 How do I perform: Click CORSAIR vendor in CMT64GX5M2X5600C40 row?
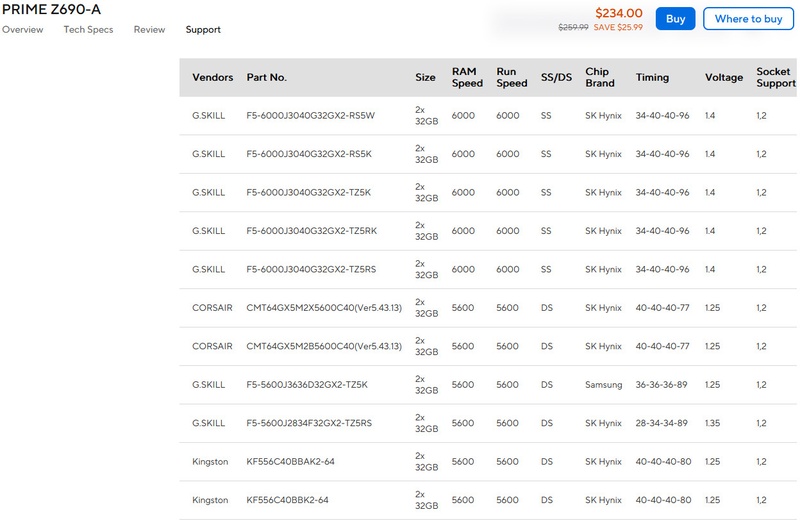[212, 308]
